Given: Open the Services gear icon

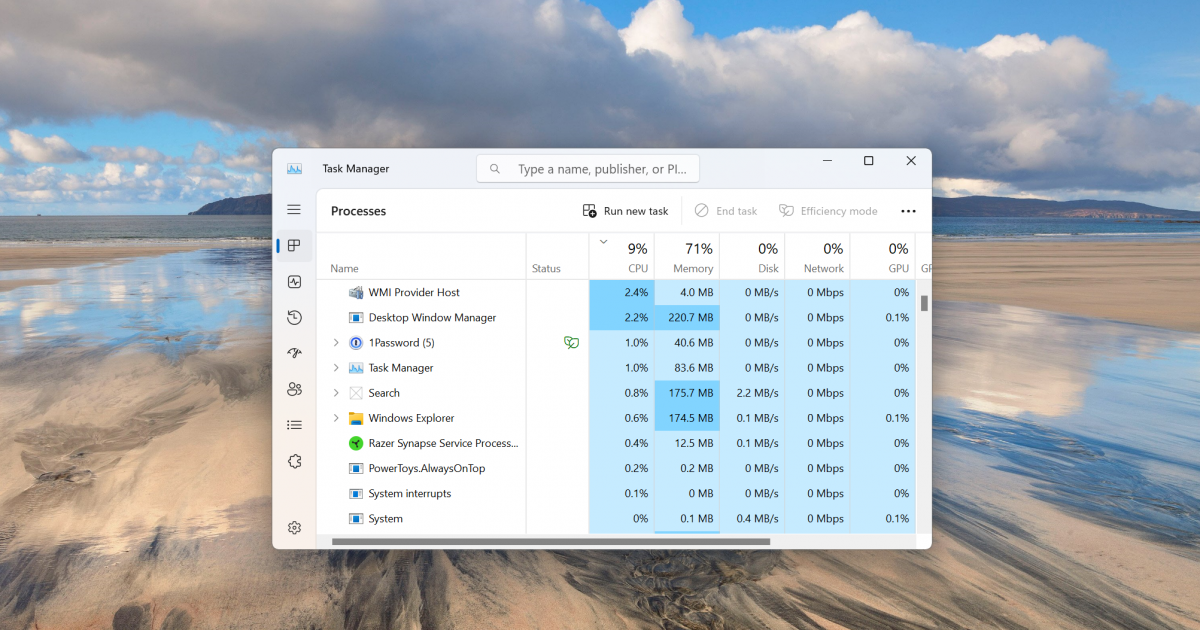Looking at the screenshot, I should click(293, 460).
